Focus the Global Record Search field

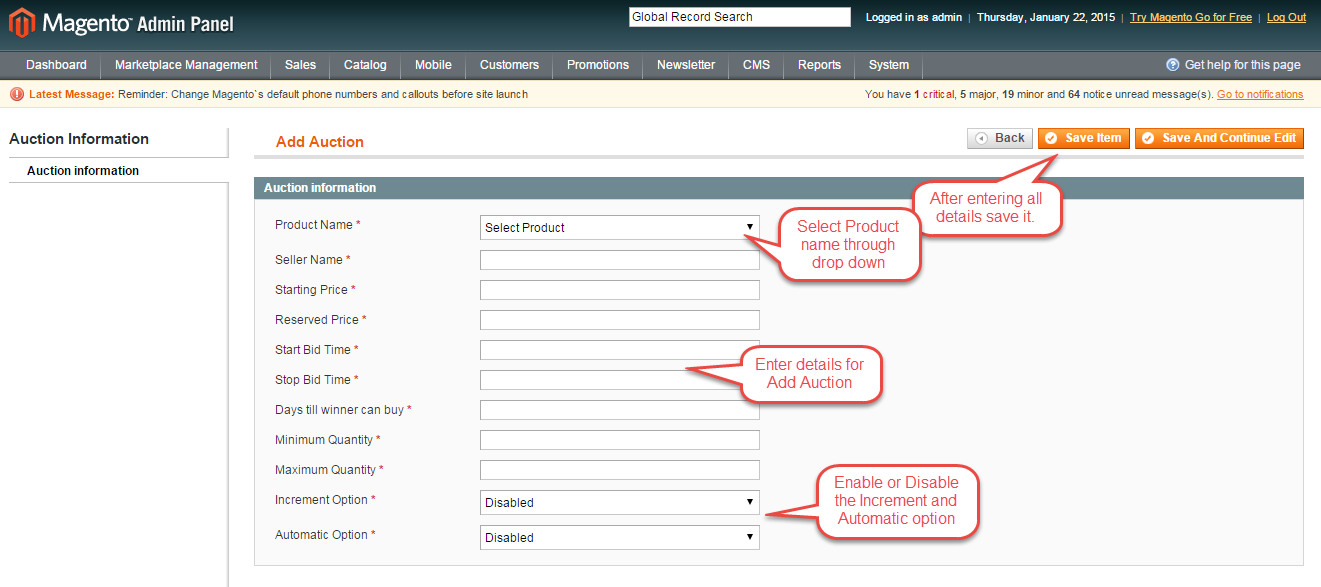(739, 17)
